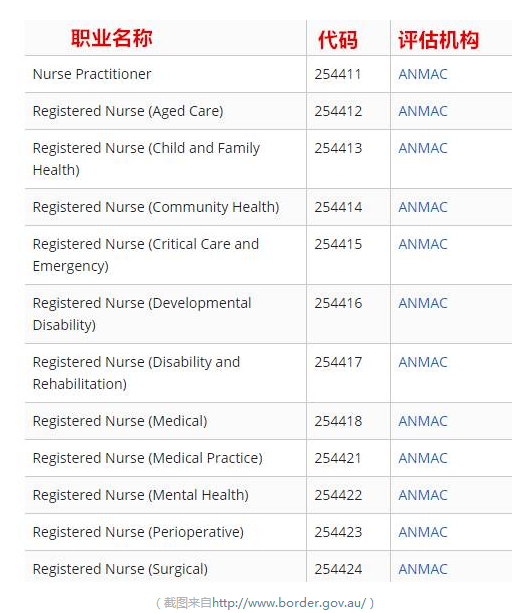Open ANMAC link for Developmental Disability
The height and width of the screenshot is (613, 519).
point(422,303)
